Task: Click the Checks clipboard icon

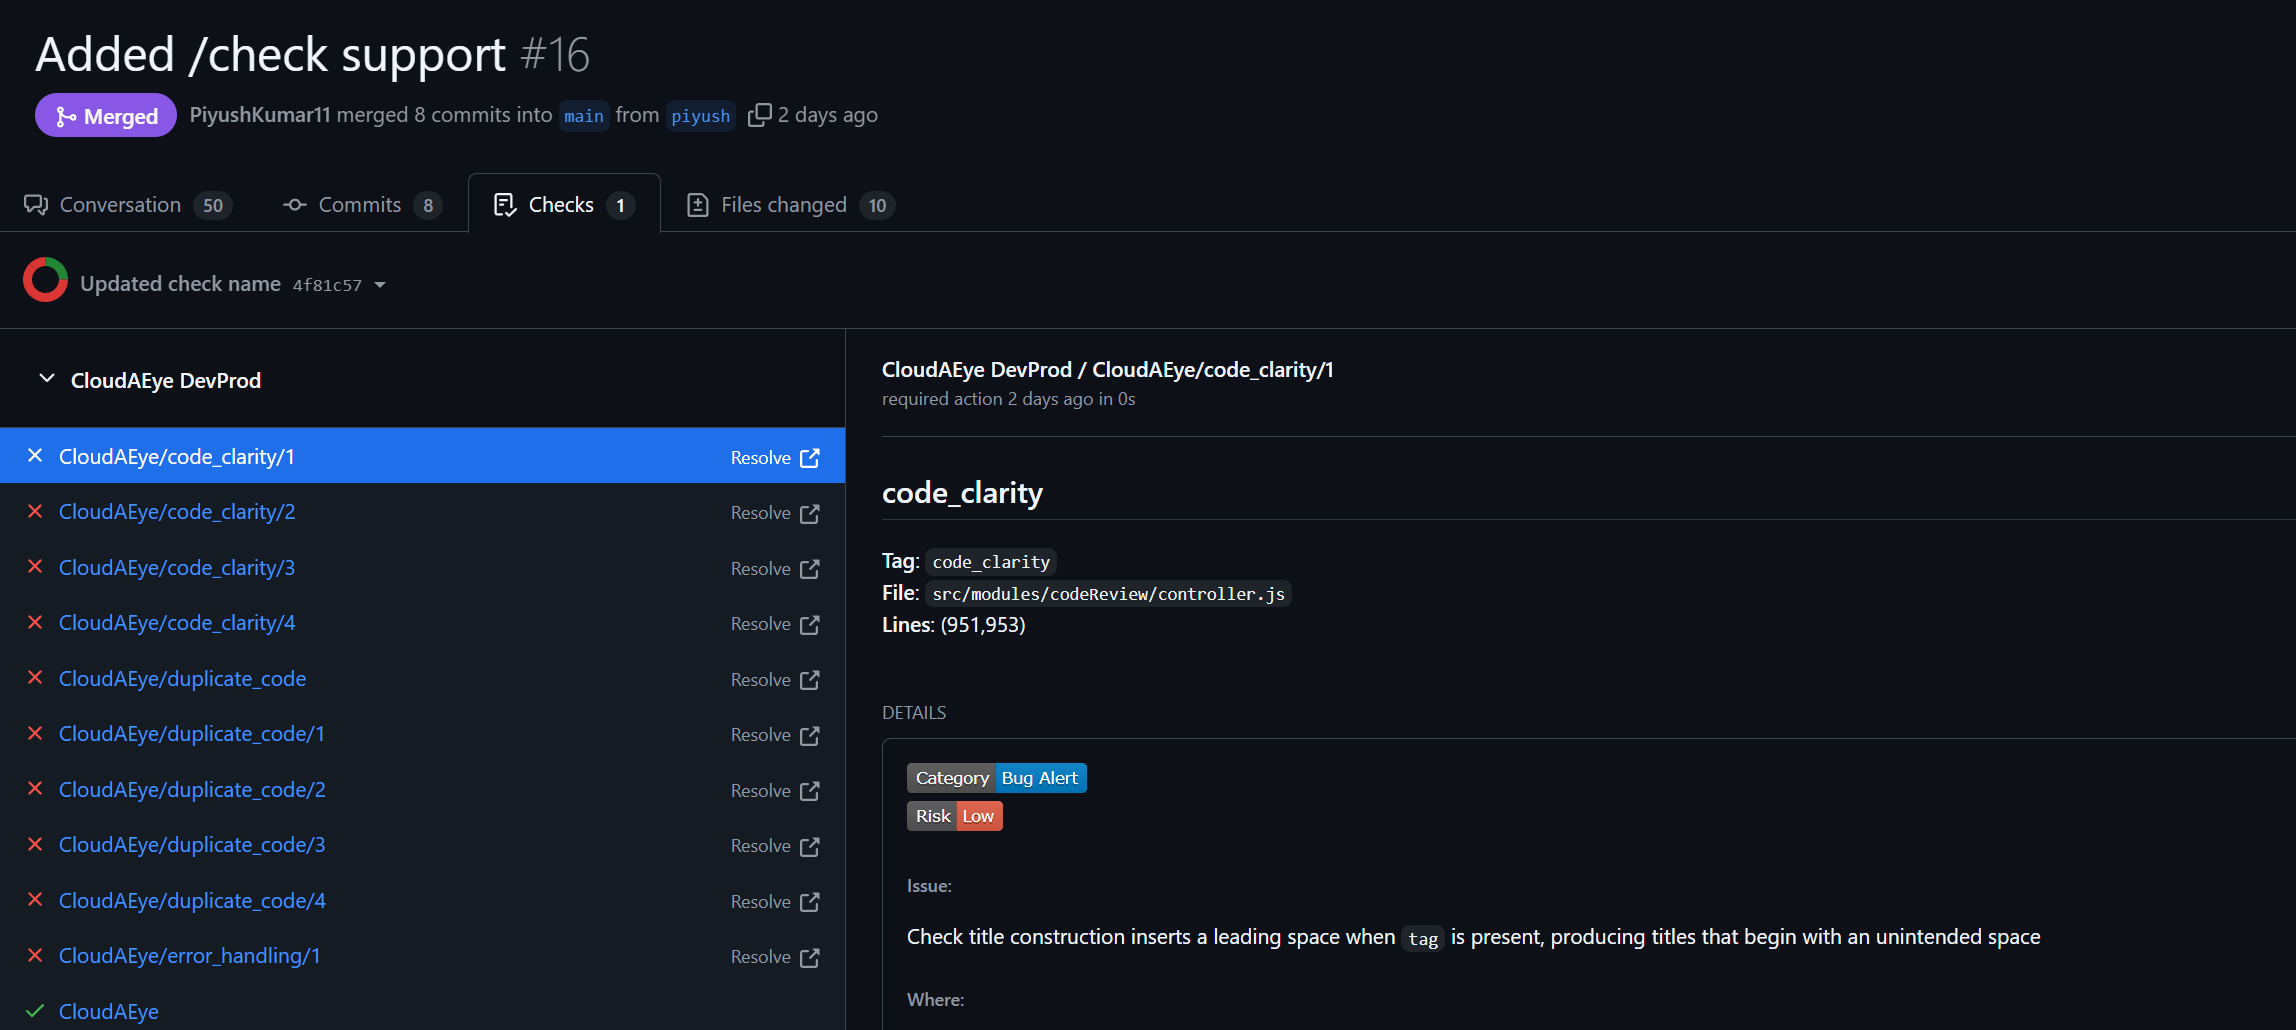Action: pyautogui.click(x=506, y=204)
